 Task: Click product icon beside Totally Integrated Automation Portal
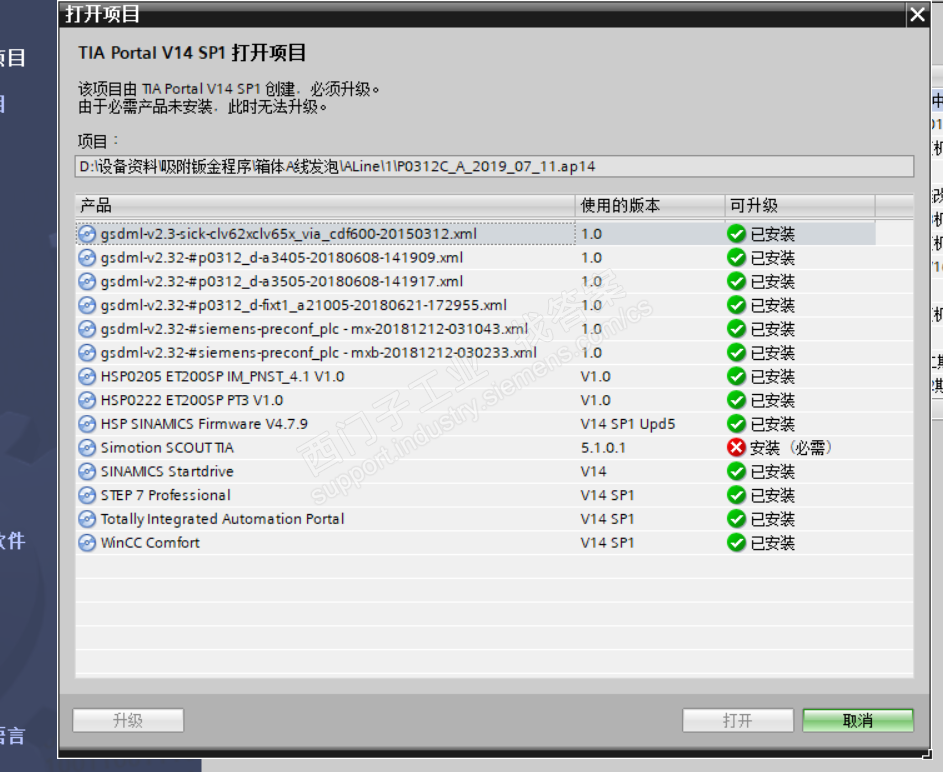[87, 519]
